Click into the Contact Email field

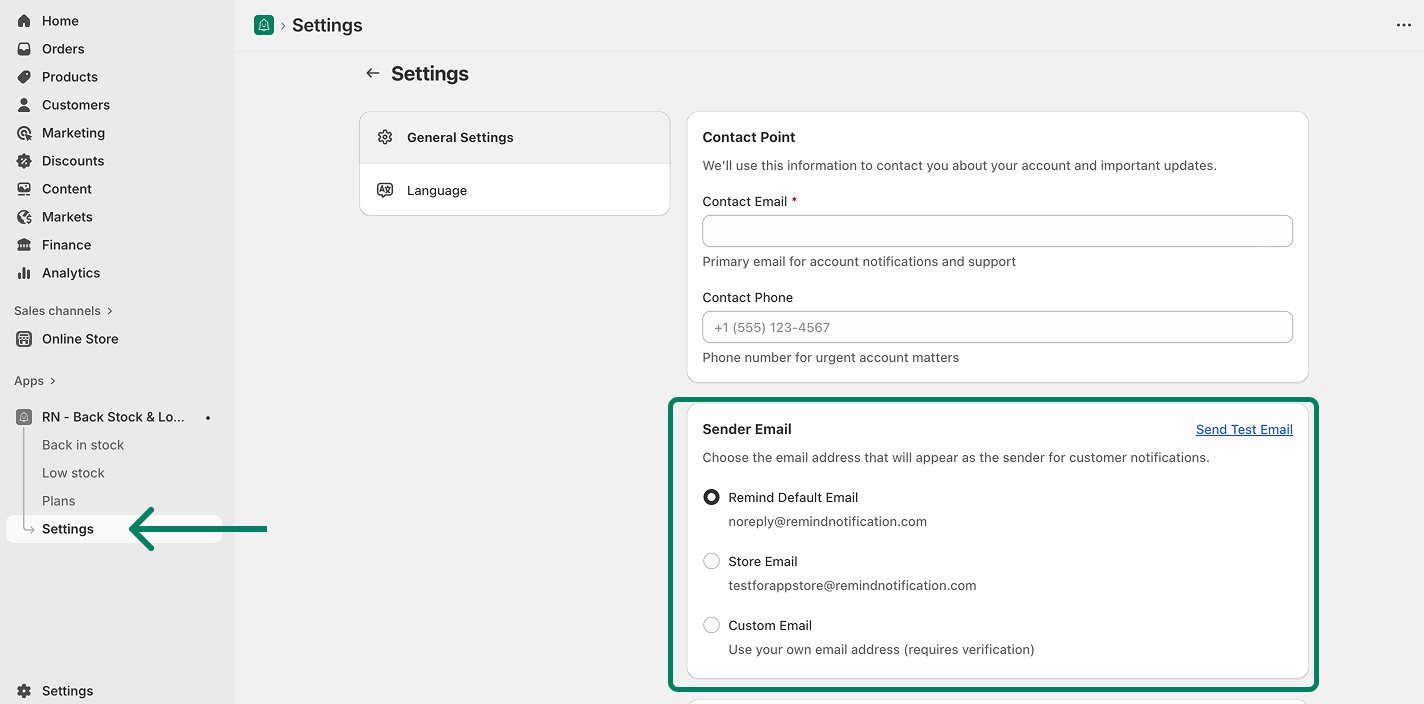pyautogui.click(x=996, y=231)
